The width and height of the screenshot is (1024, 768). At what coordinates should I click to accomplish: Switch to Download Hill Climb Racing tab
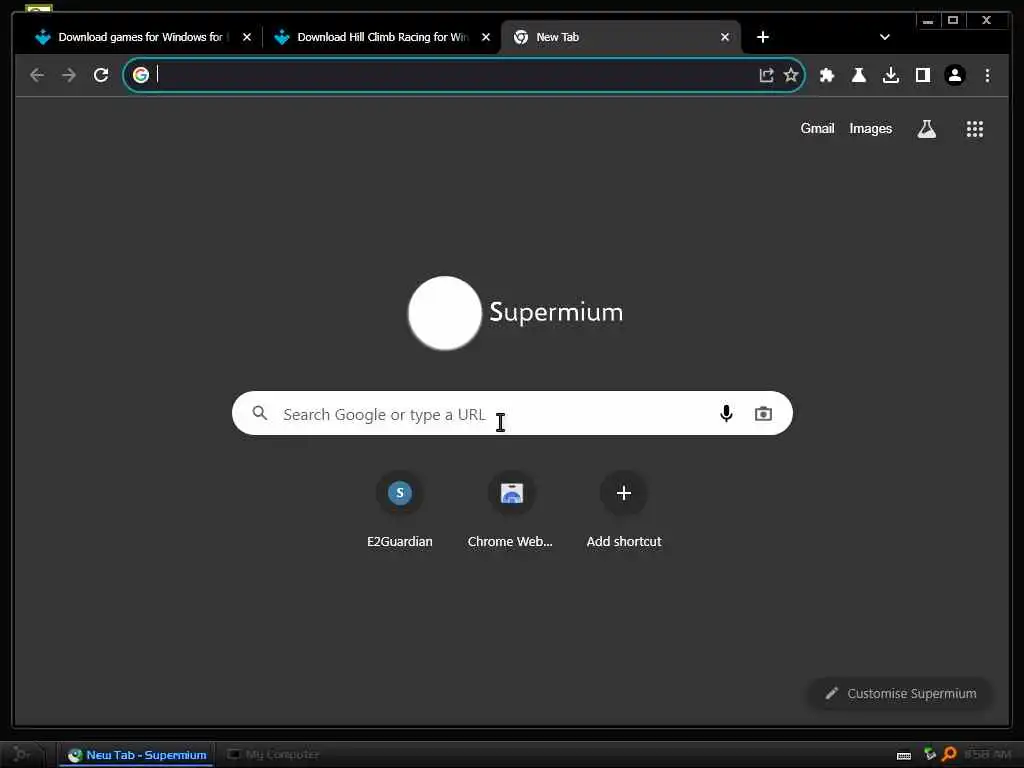381,37
